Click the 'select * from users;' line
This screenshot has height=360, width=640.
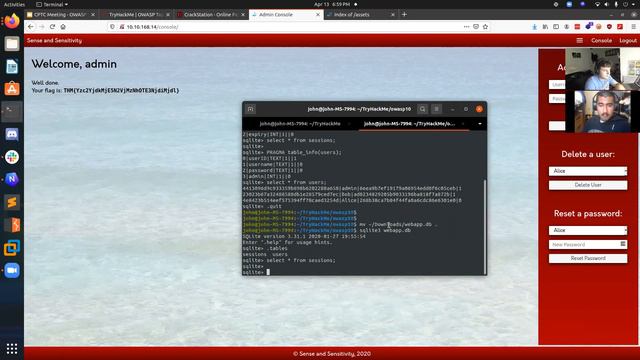[x=296, y=182]
